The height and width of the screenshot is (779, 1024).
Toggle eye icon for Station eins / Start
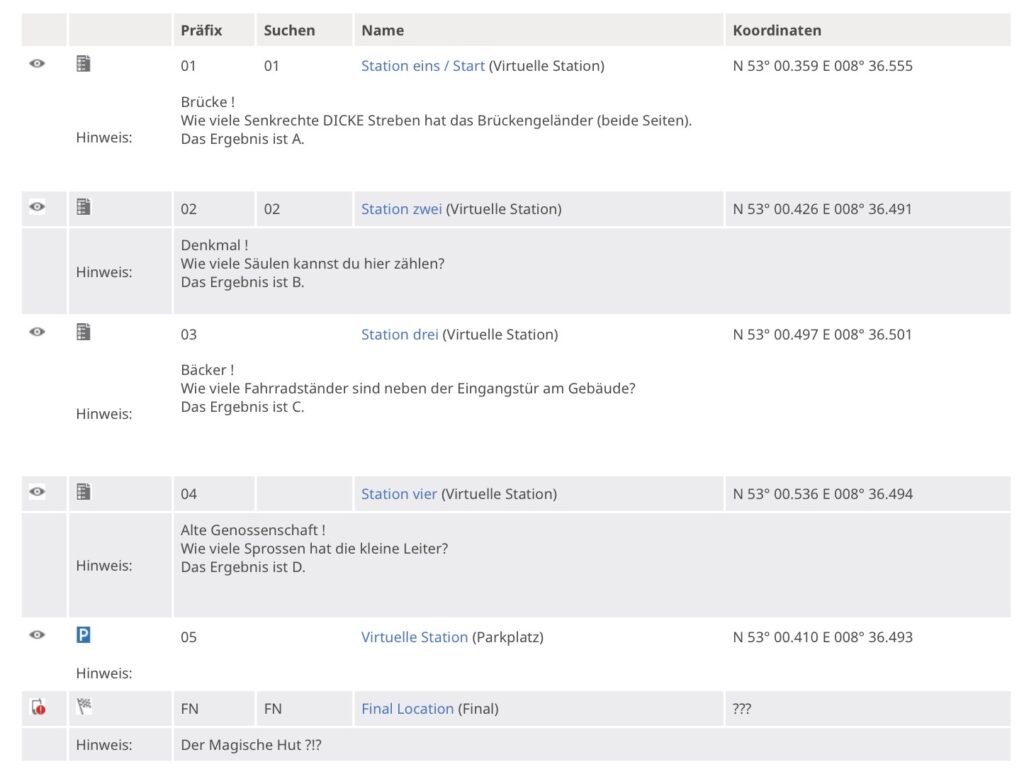pyautogui.click(x=37, y=64)
